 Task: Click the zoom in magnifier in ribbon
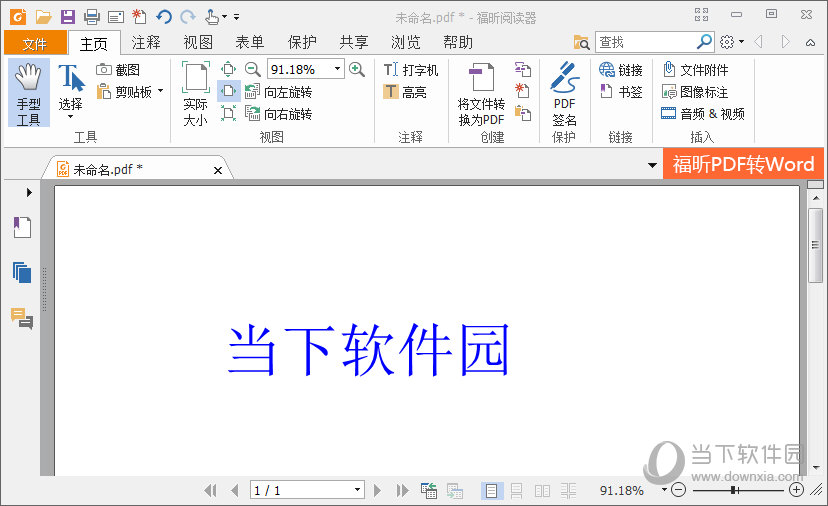(357, 69)
